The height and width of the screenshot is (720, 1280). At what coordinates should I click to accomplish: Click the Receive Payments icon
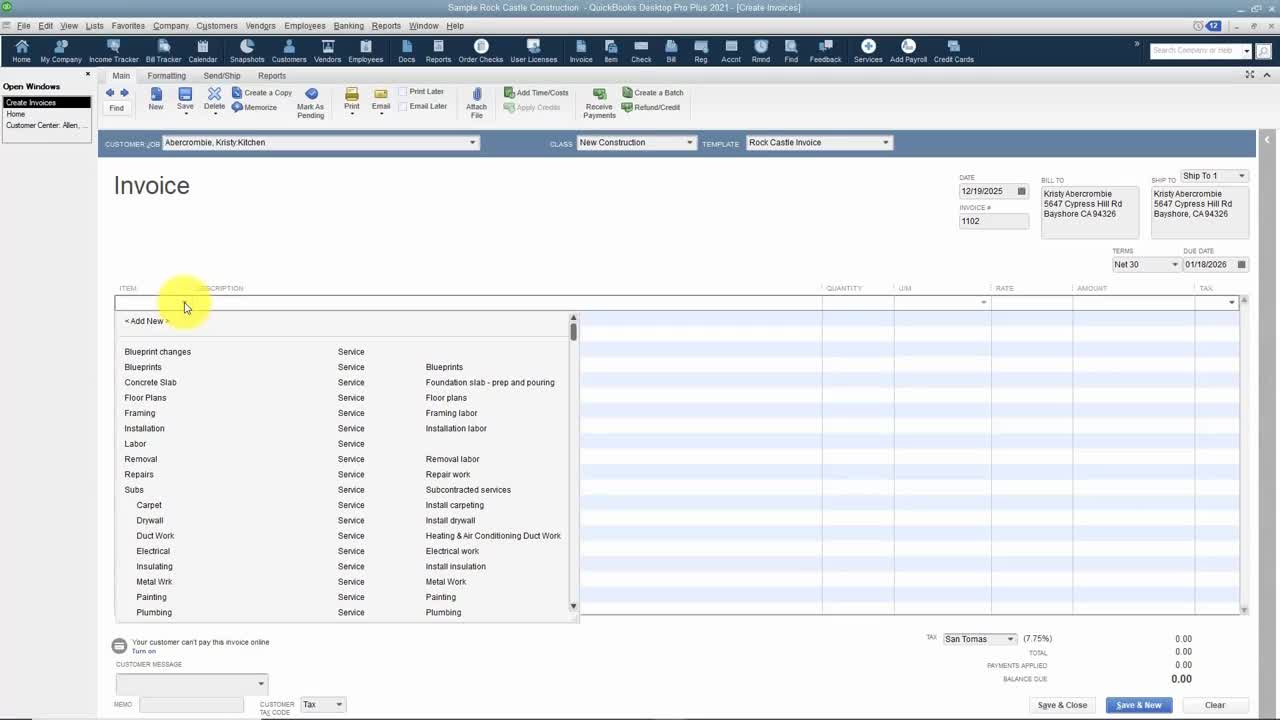tap(599, 103)
